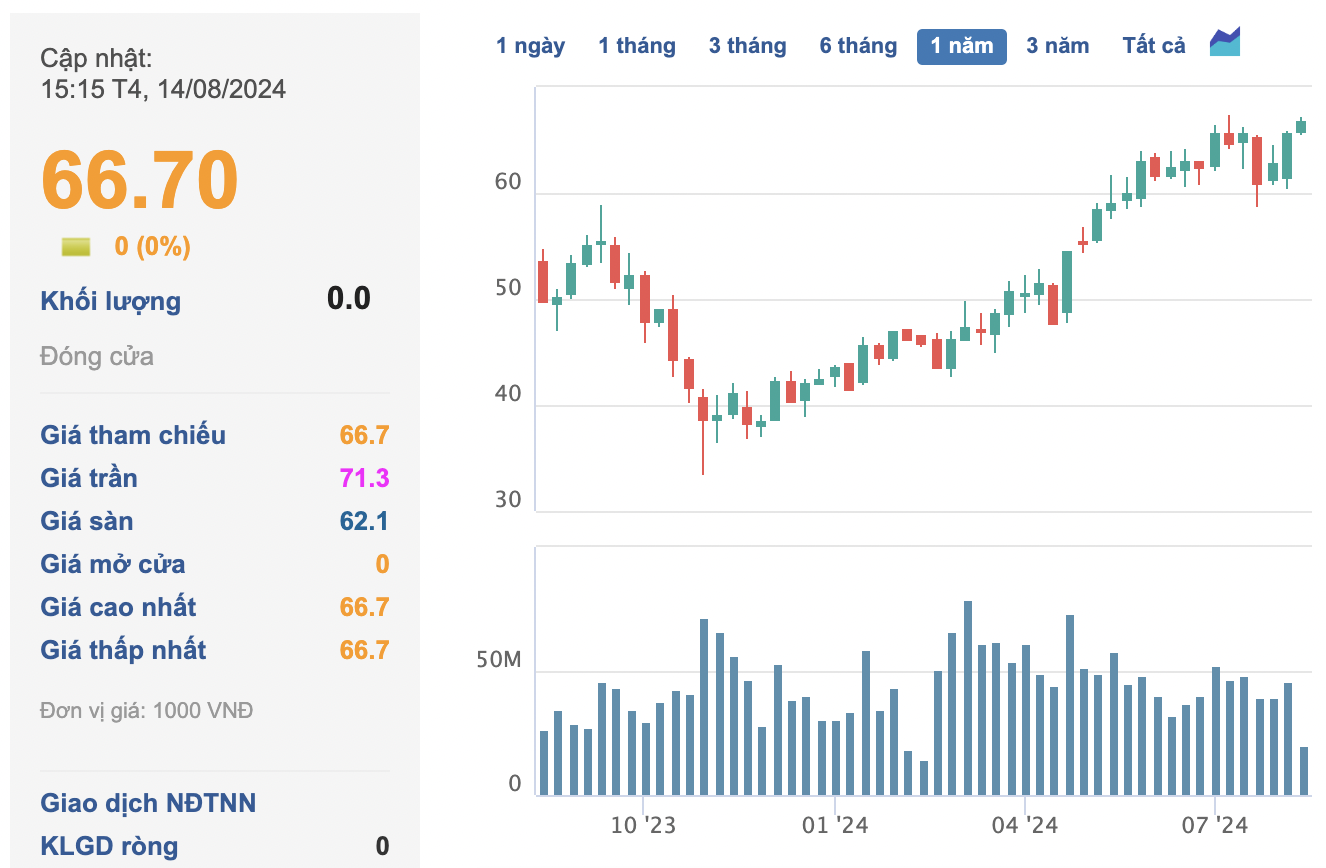
Task: Click the 07 '24 axis label
Action: 1215,825
